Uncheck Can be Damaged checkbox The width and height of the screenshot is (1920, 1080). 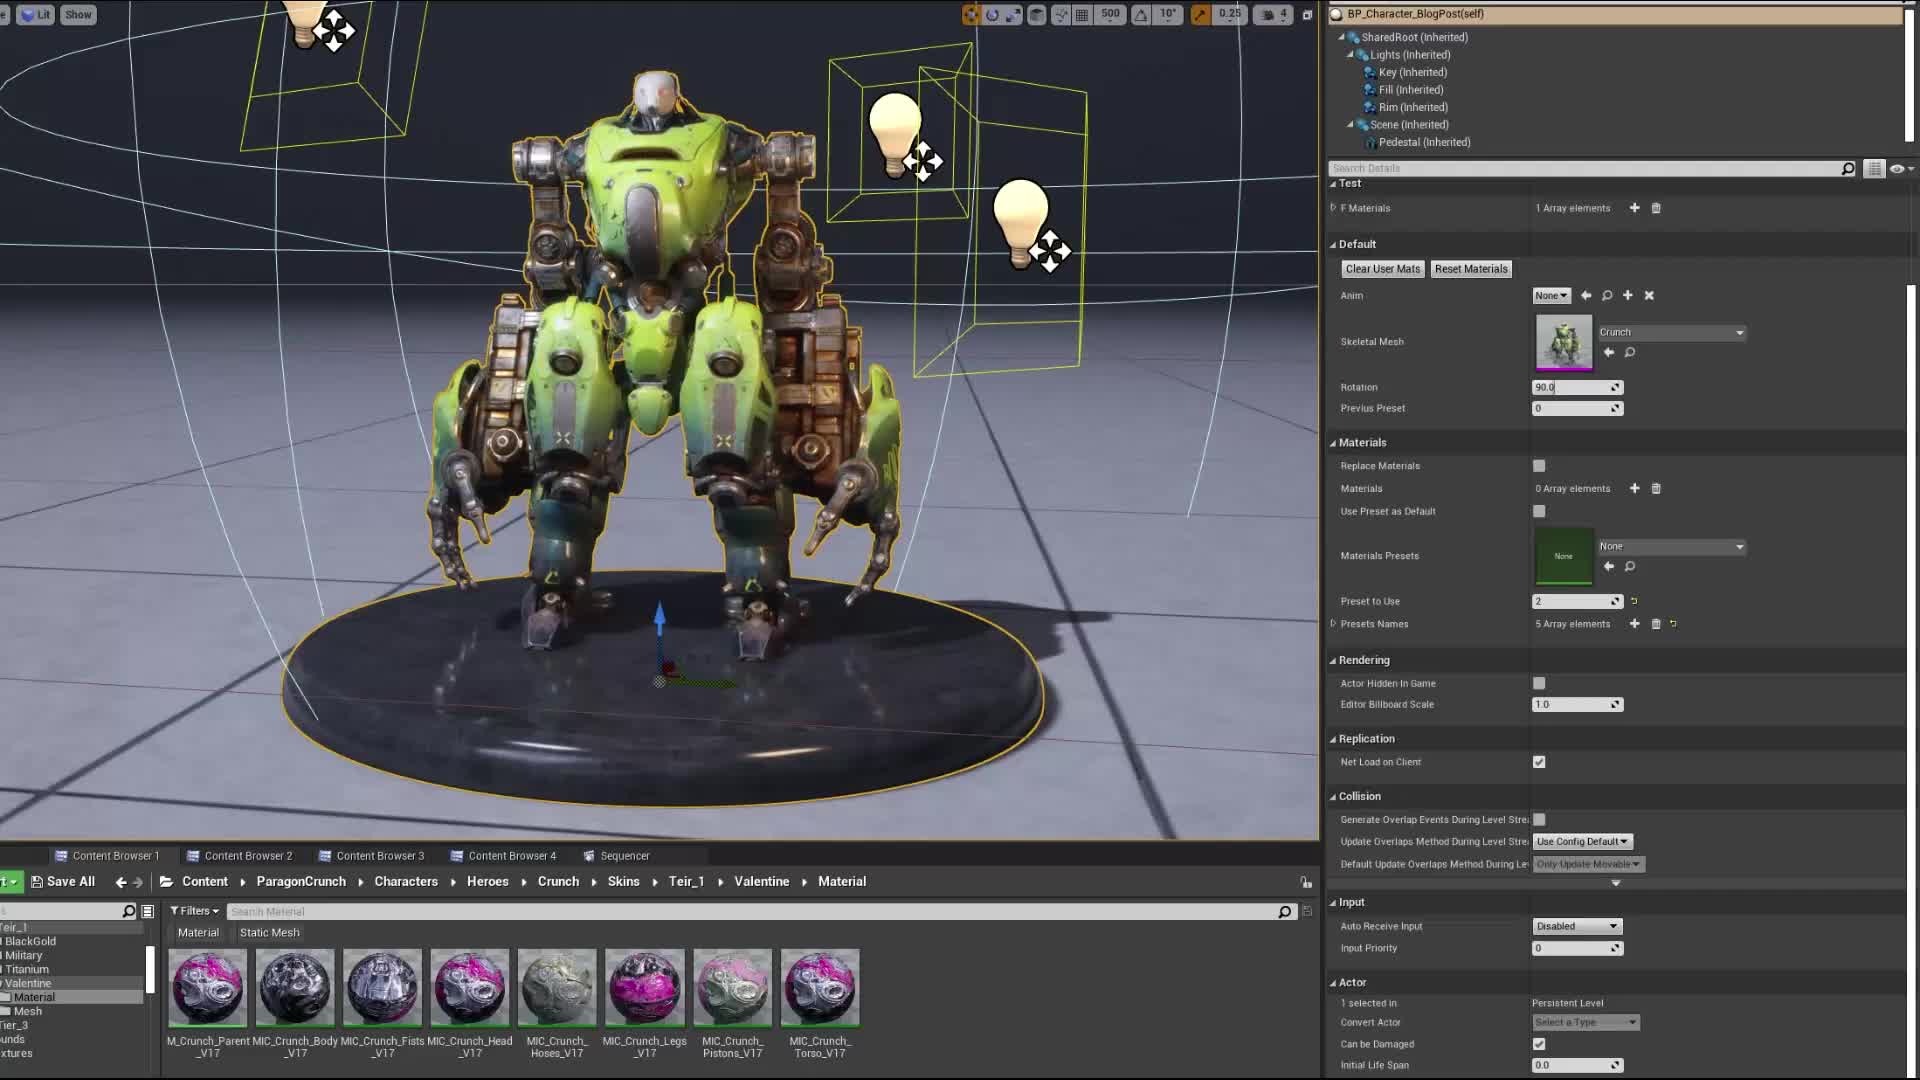point(1539,1044)
